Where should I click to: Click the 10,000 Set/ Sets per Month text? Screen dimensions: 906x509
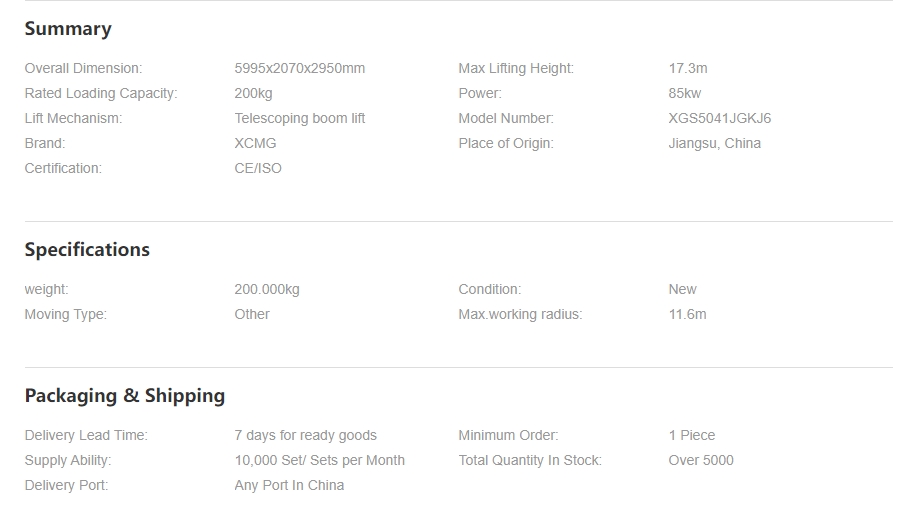click(x=319, y=460)
